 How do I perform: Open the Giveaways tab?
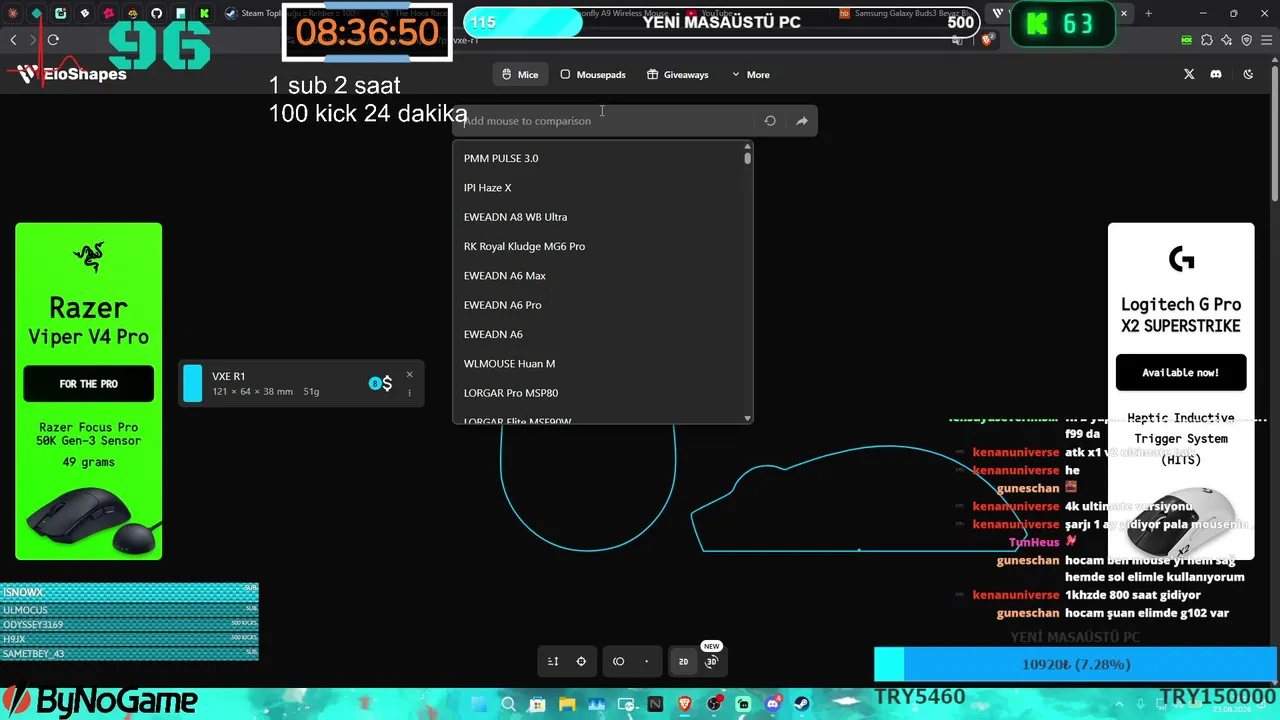[x=678, y=75]
